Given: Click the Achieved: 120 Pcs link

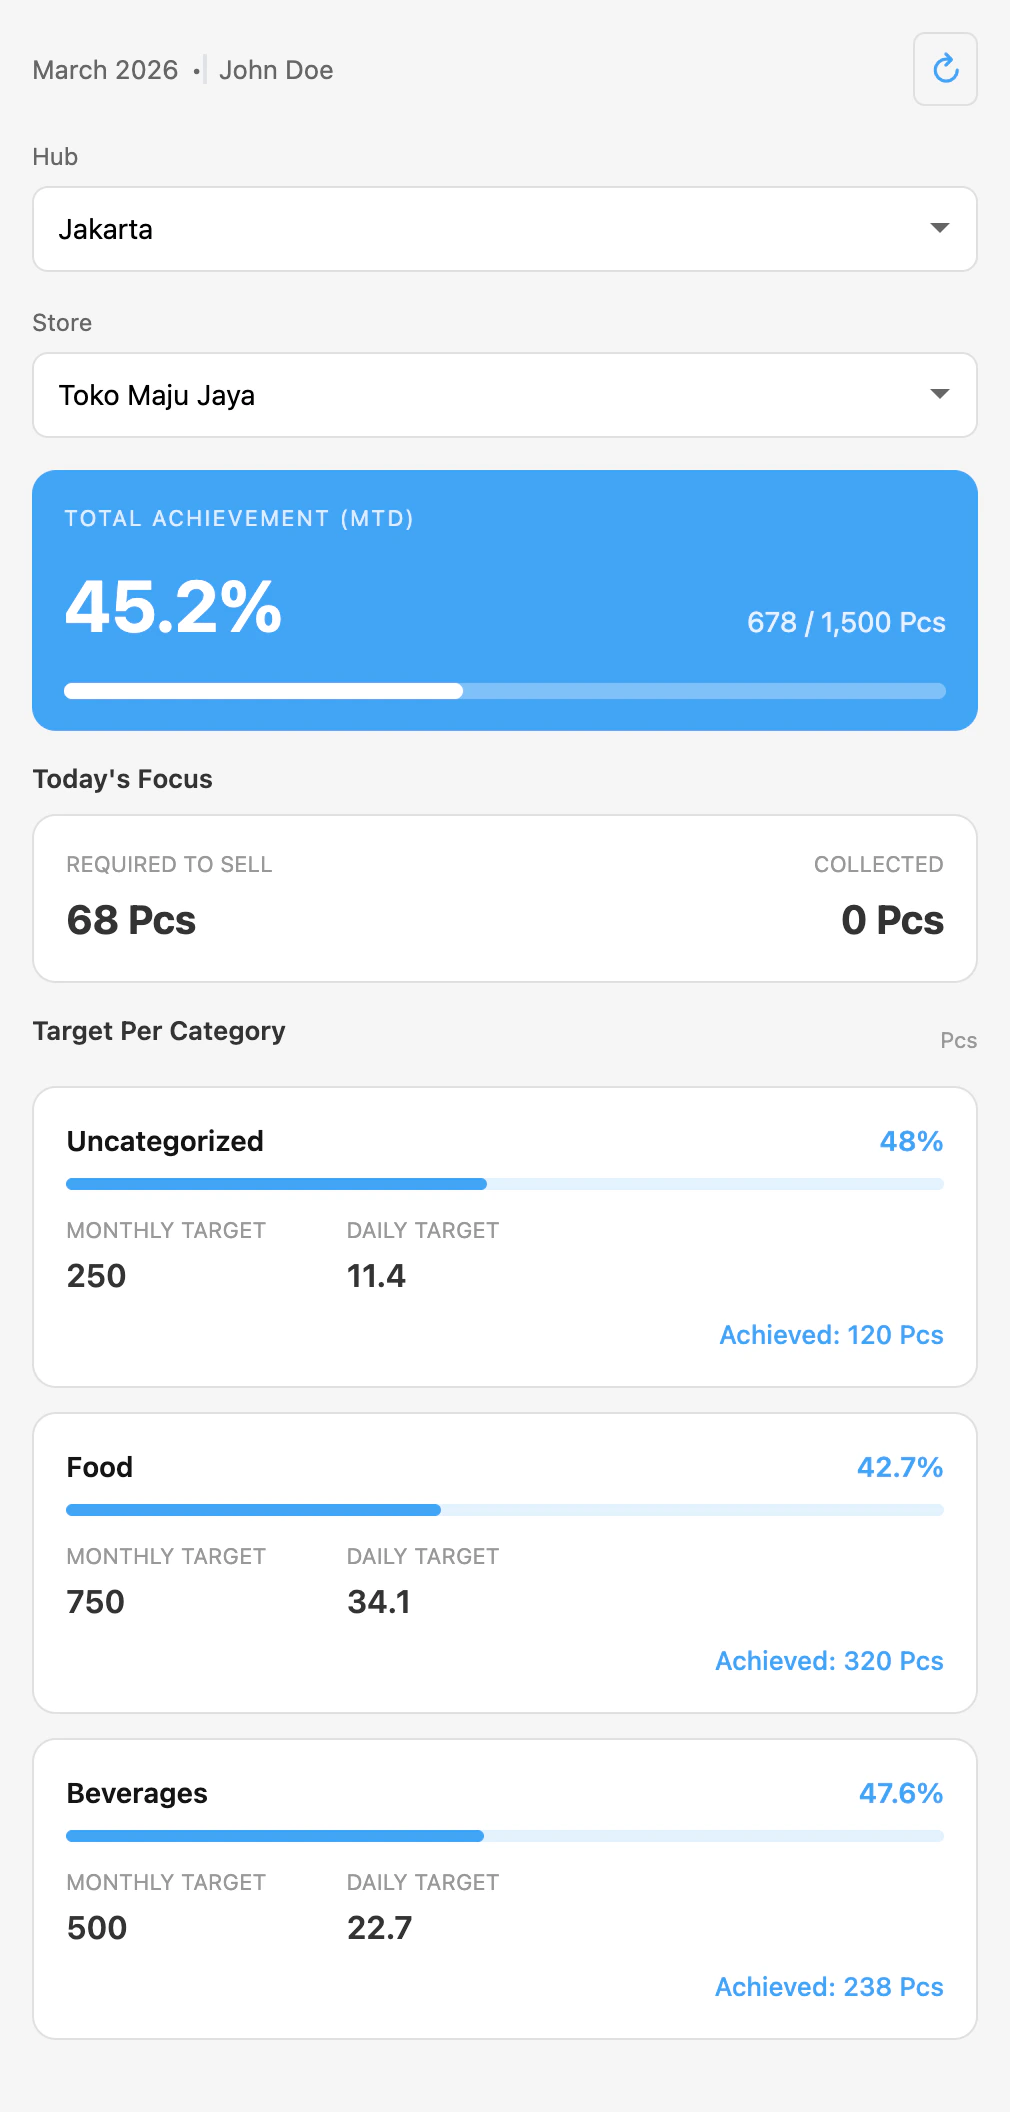Looking at the screenshot, I should point(830,1334).
